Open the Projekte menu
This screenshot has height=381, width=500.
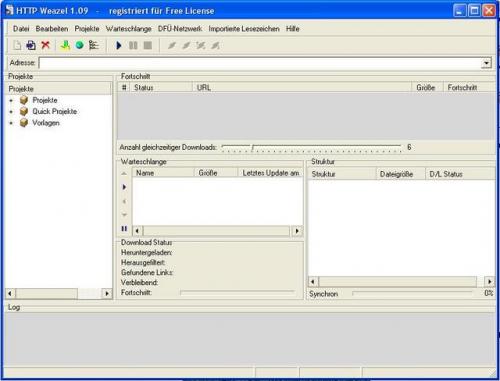87,29
